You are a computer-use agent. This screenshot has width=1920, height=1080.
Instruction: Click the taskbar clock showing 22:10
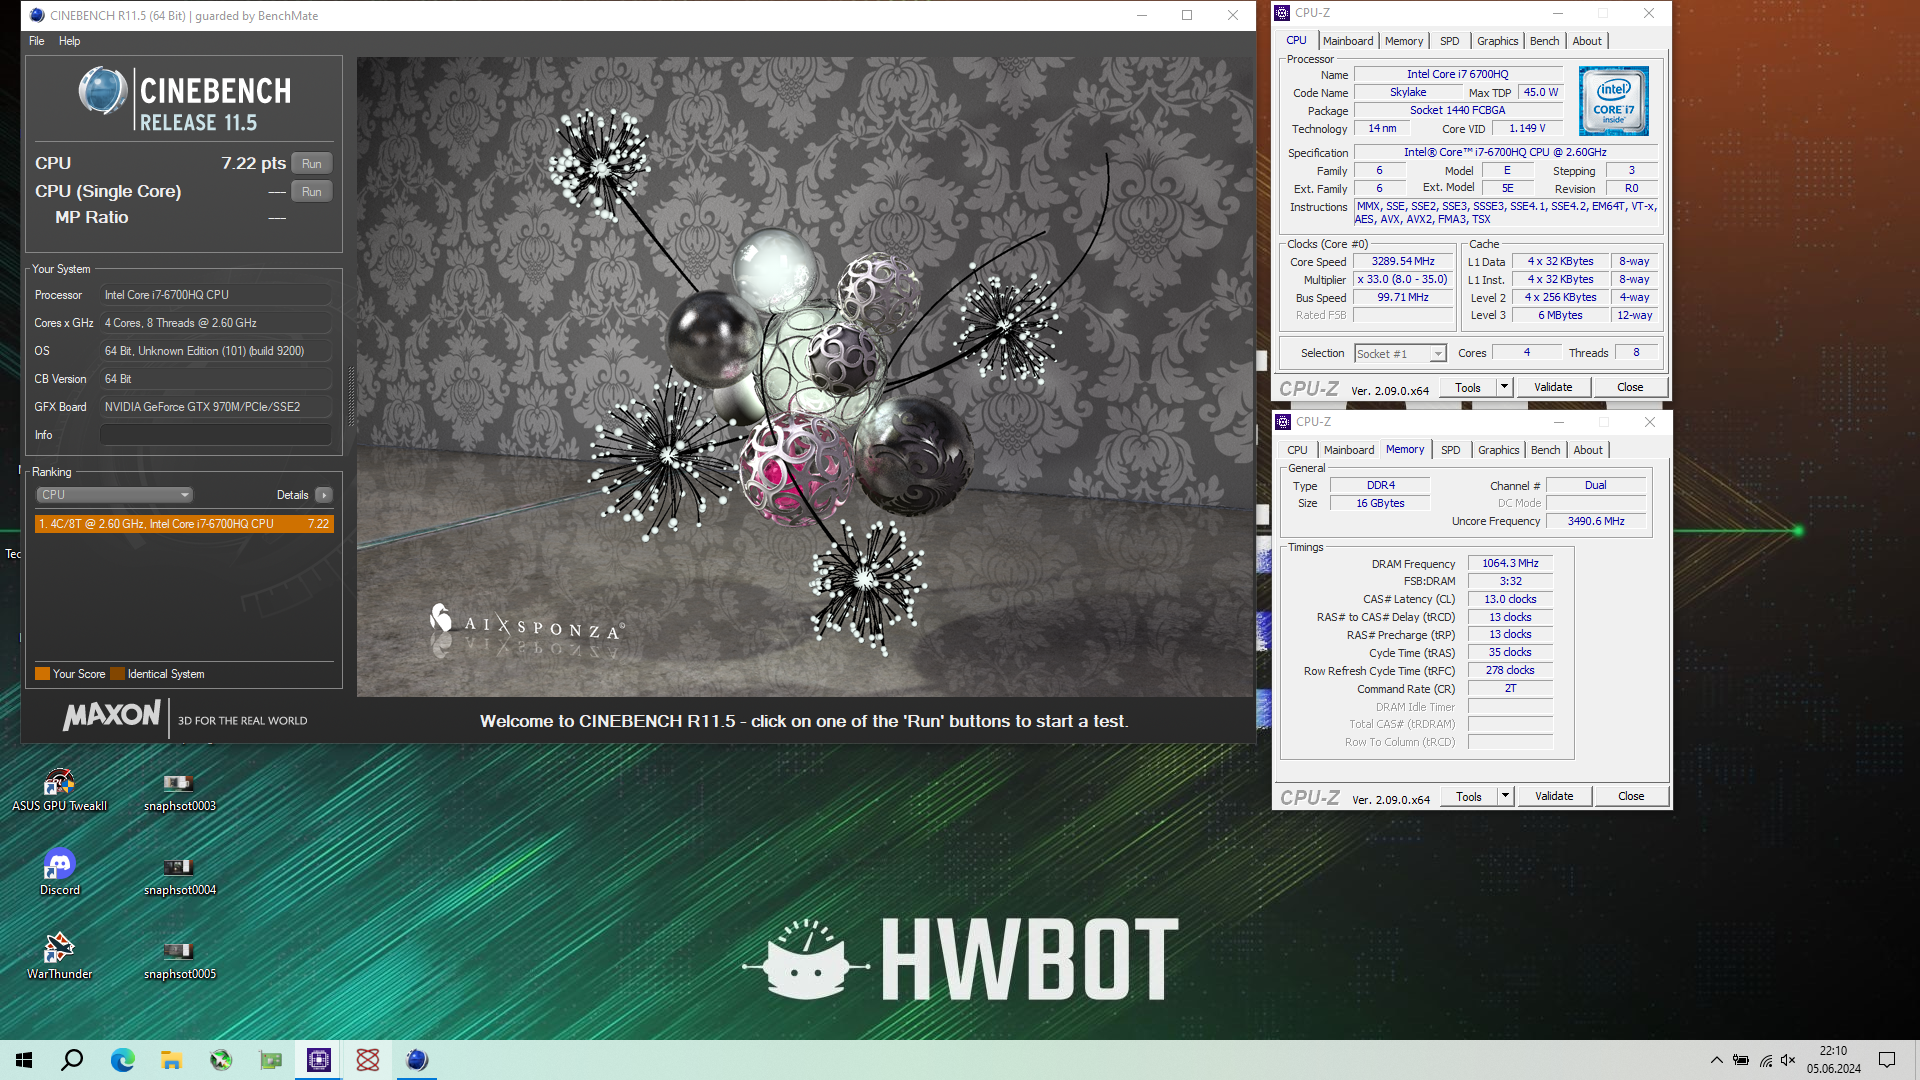tap(1833, 1060)
